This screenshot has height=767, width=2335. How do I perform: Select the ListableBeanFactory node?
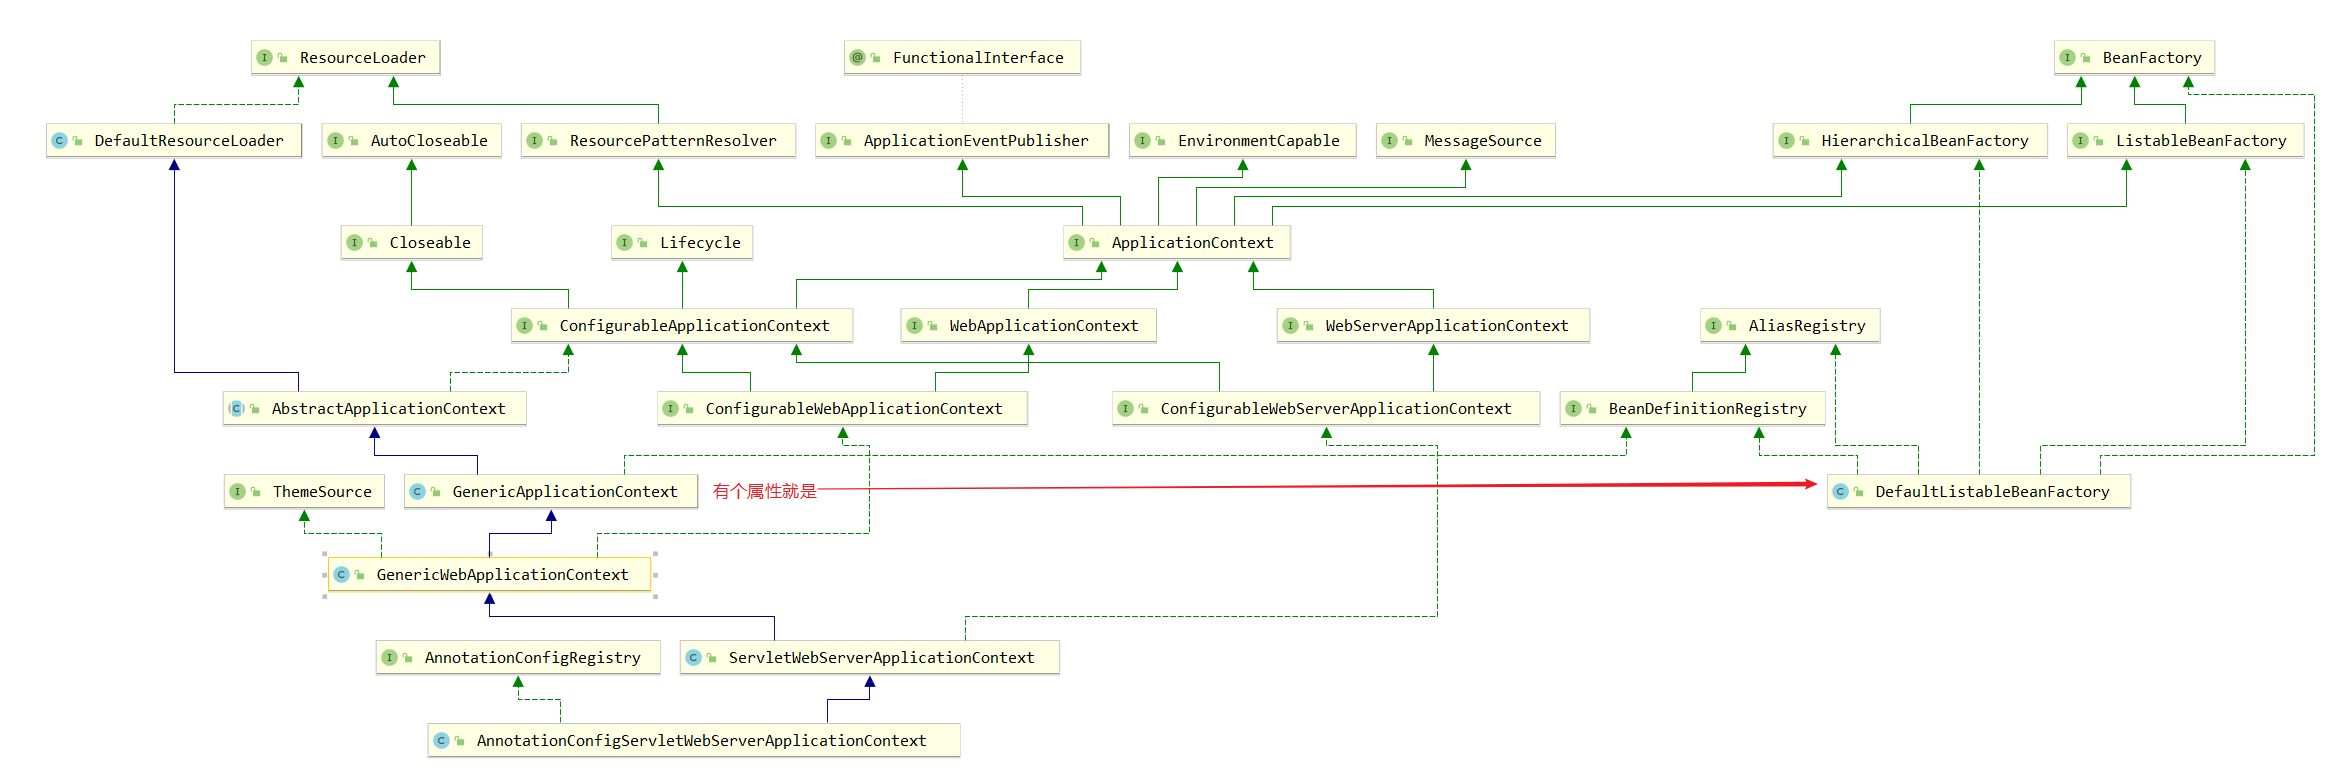point(2185,141)
